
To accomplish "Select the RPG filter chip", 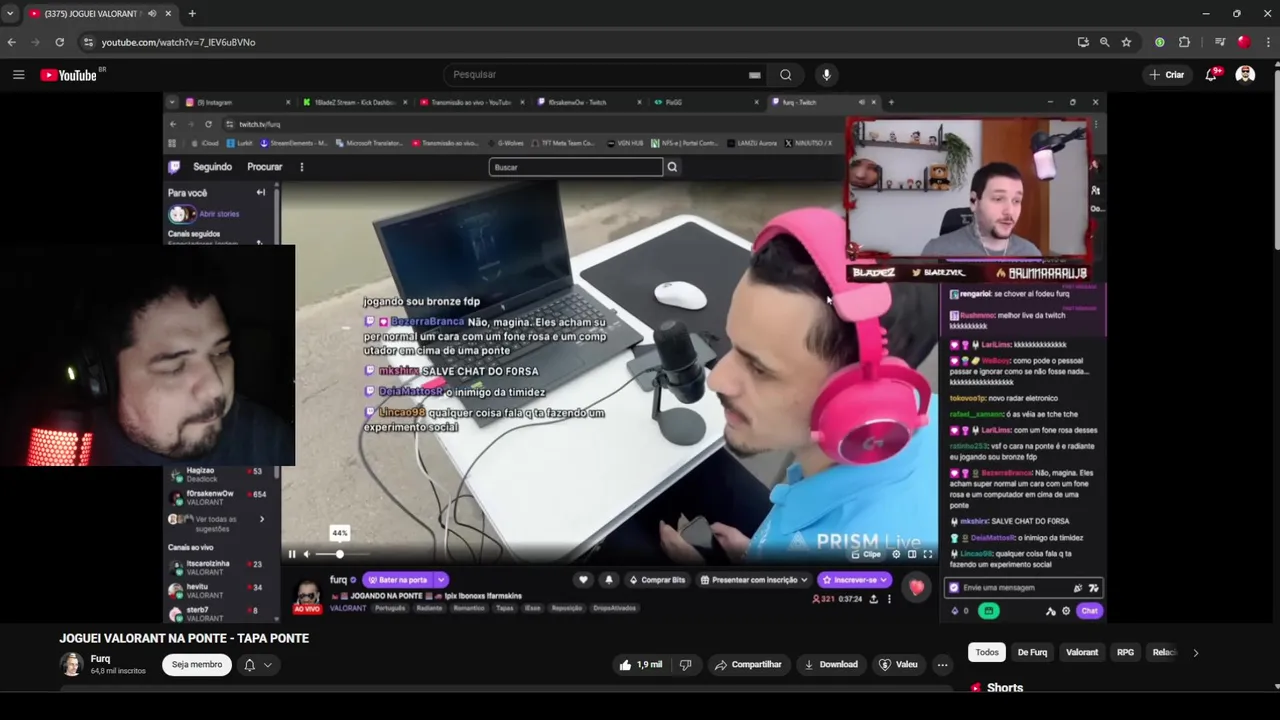I will (x=1125, y=653).
